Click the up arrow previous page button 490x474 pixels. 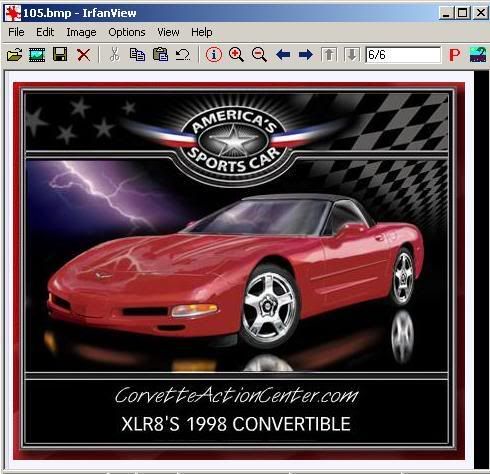[x=329, y=55]
